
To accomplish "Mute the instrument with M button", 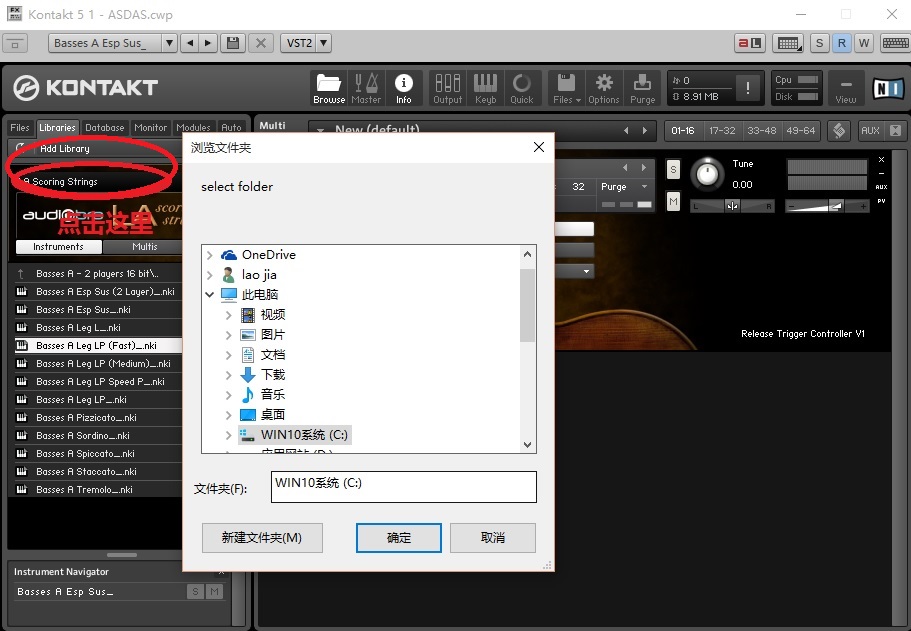I will 673,202.
